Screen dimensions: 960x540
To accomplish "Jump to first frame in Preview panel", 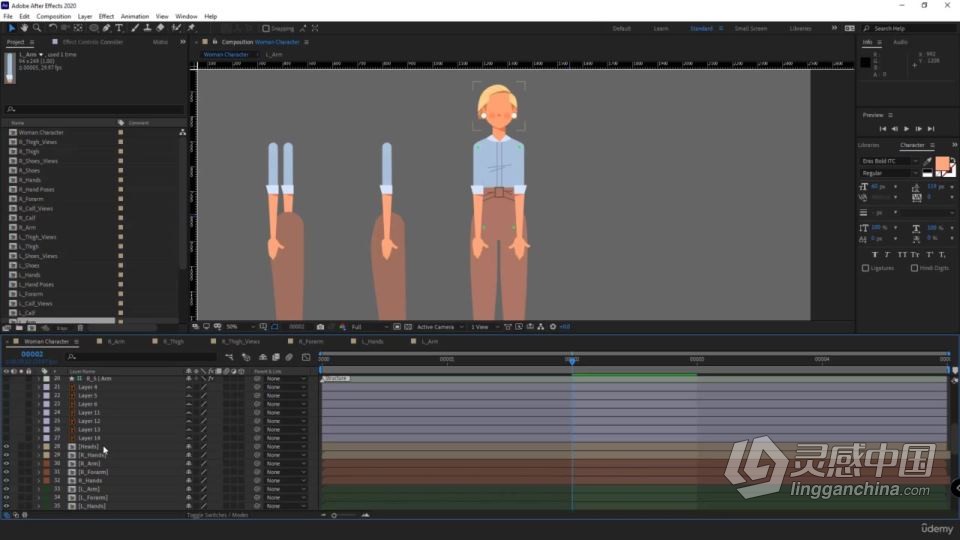I will point(882,129).
